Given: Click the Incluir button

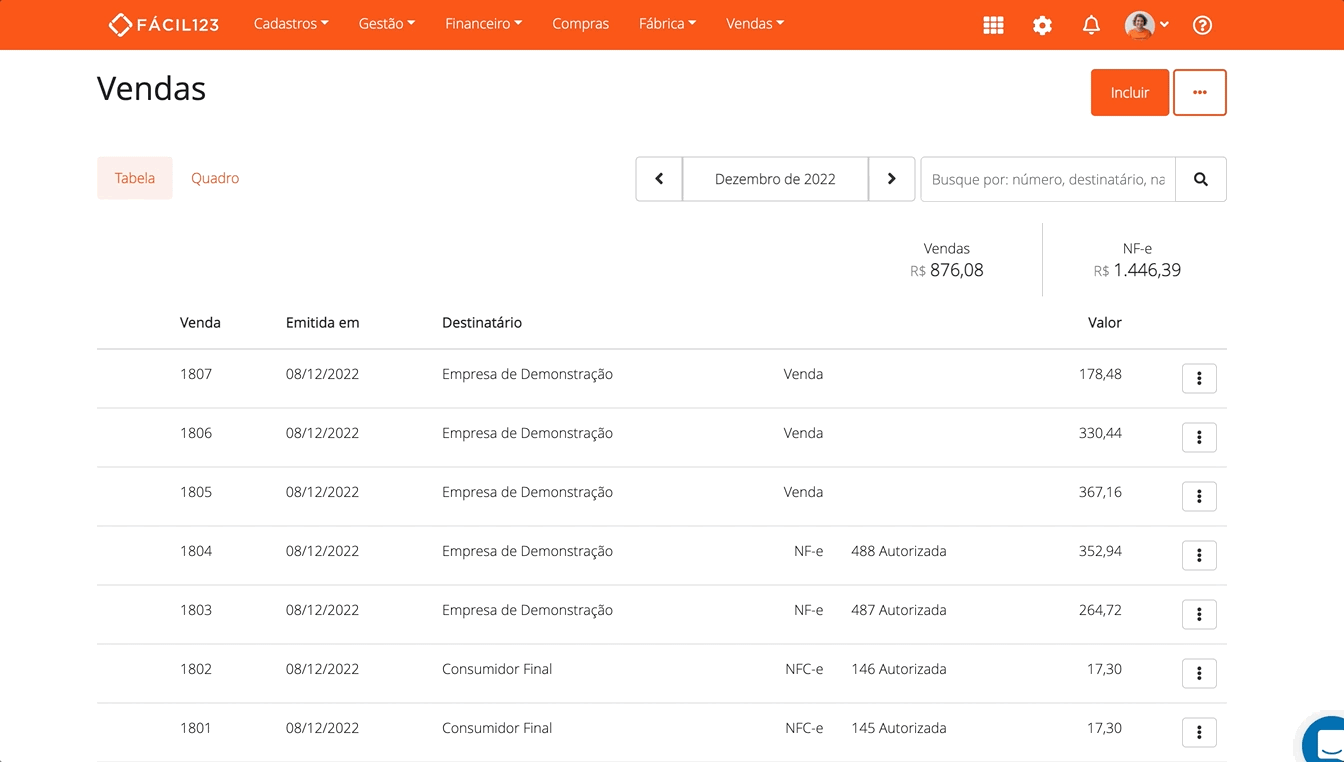Looking at the screenshot, I should point(1129,92).
